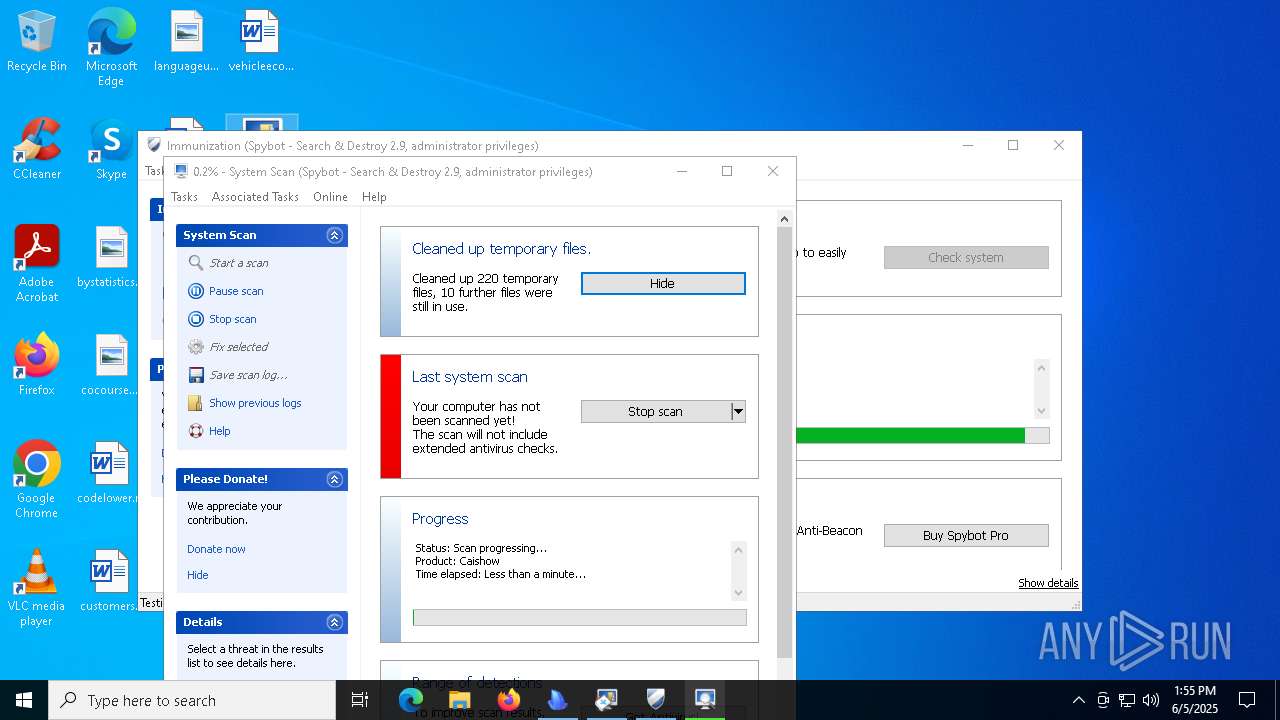Click the Pause scan text link
This screenshot has height=720, width=1280.
click(x=236, y=291)
